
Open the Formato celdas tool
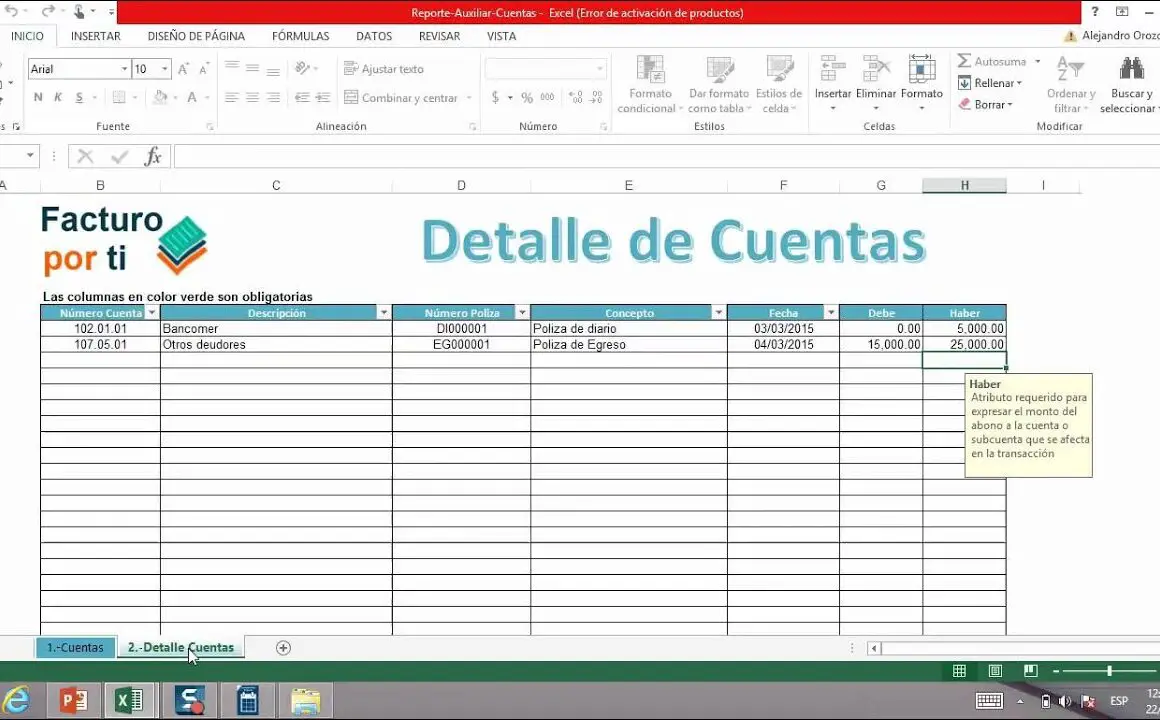pos(921,70)
